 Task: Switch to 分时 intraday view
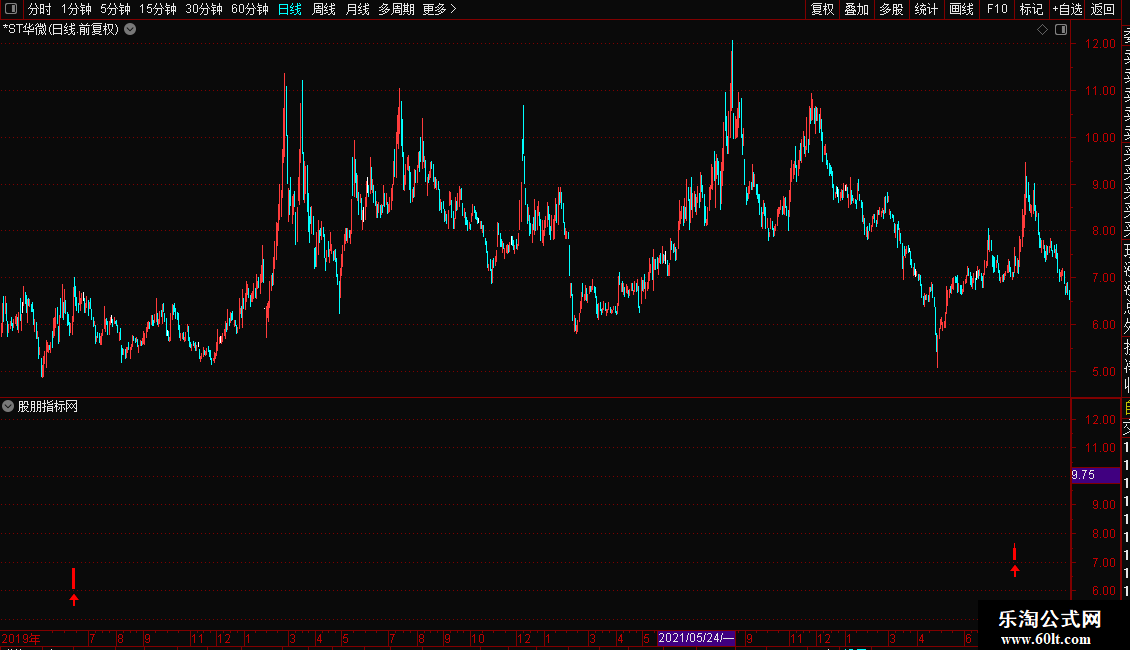coord(40,9)
